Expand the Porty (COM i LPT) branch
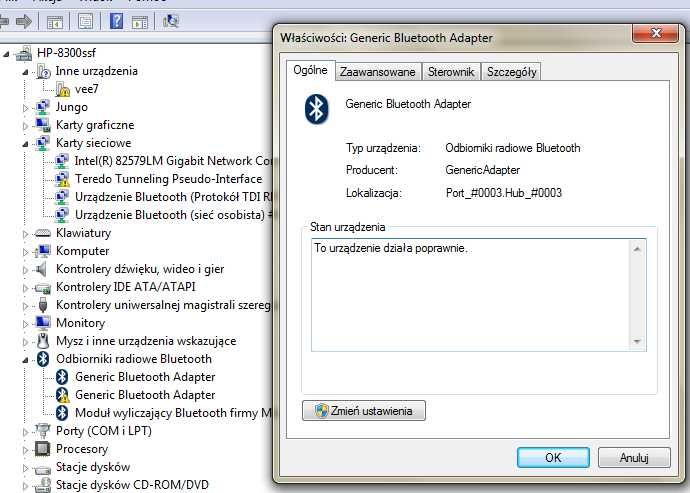The width and height of the screenshot is (690, 493). coord(25,432)
